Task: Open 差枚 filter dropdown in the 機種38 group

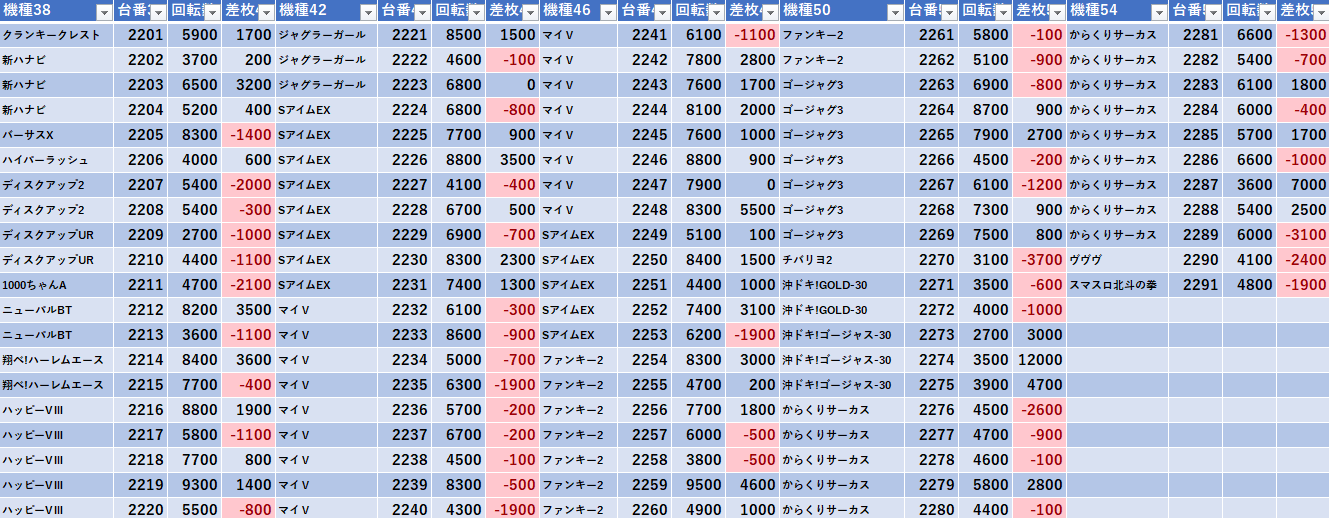Action: click(x=266, y=12)
